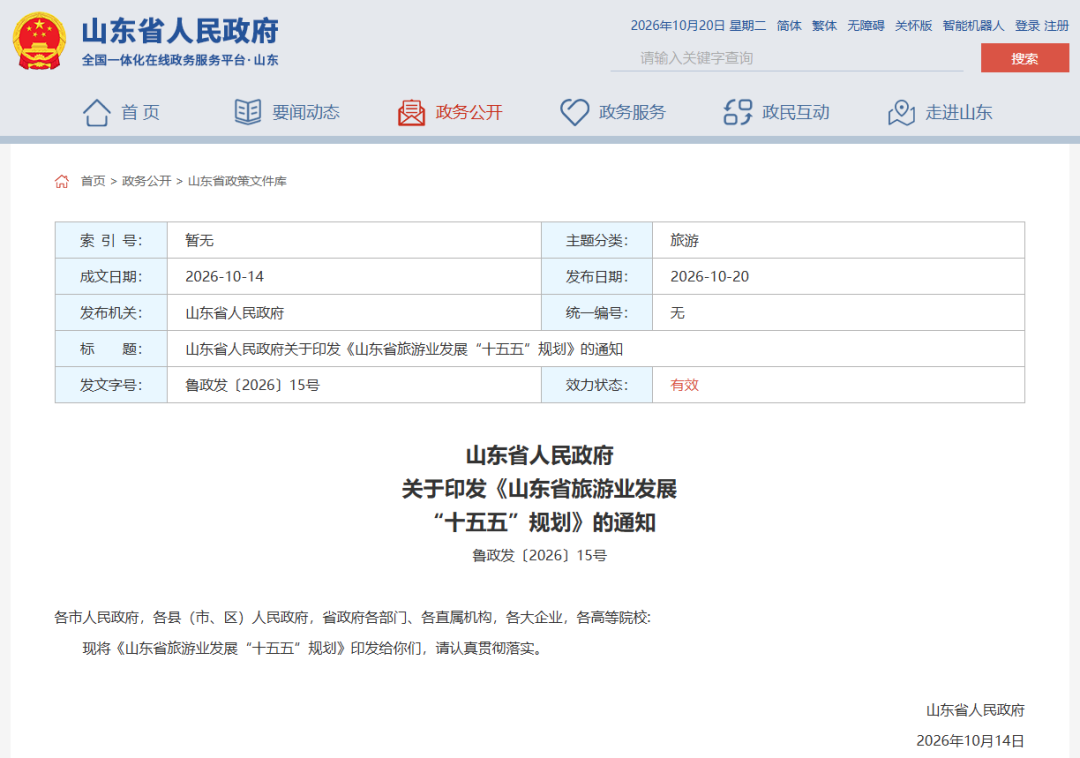Click 首页 in the breadcrumb
Screen dimensions: 1080x758
tap(93, 181)
